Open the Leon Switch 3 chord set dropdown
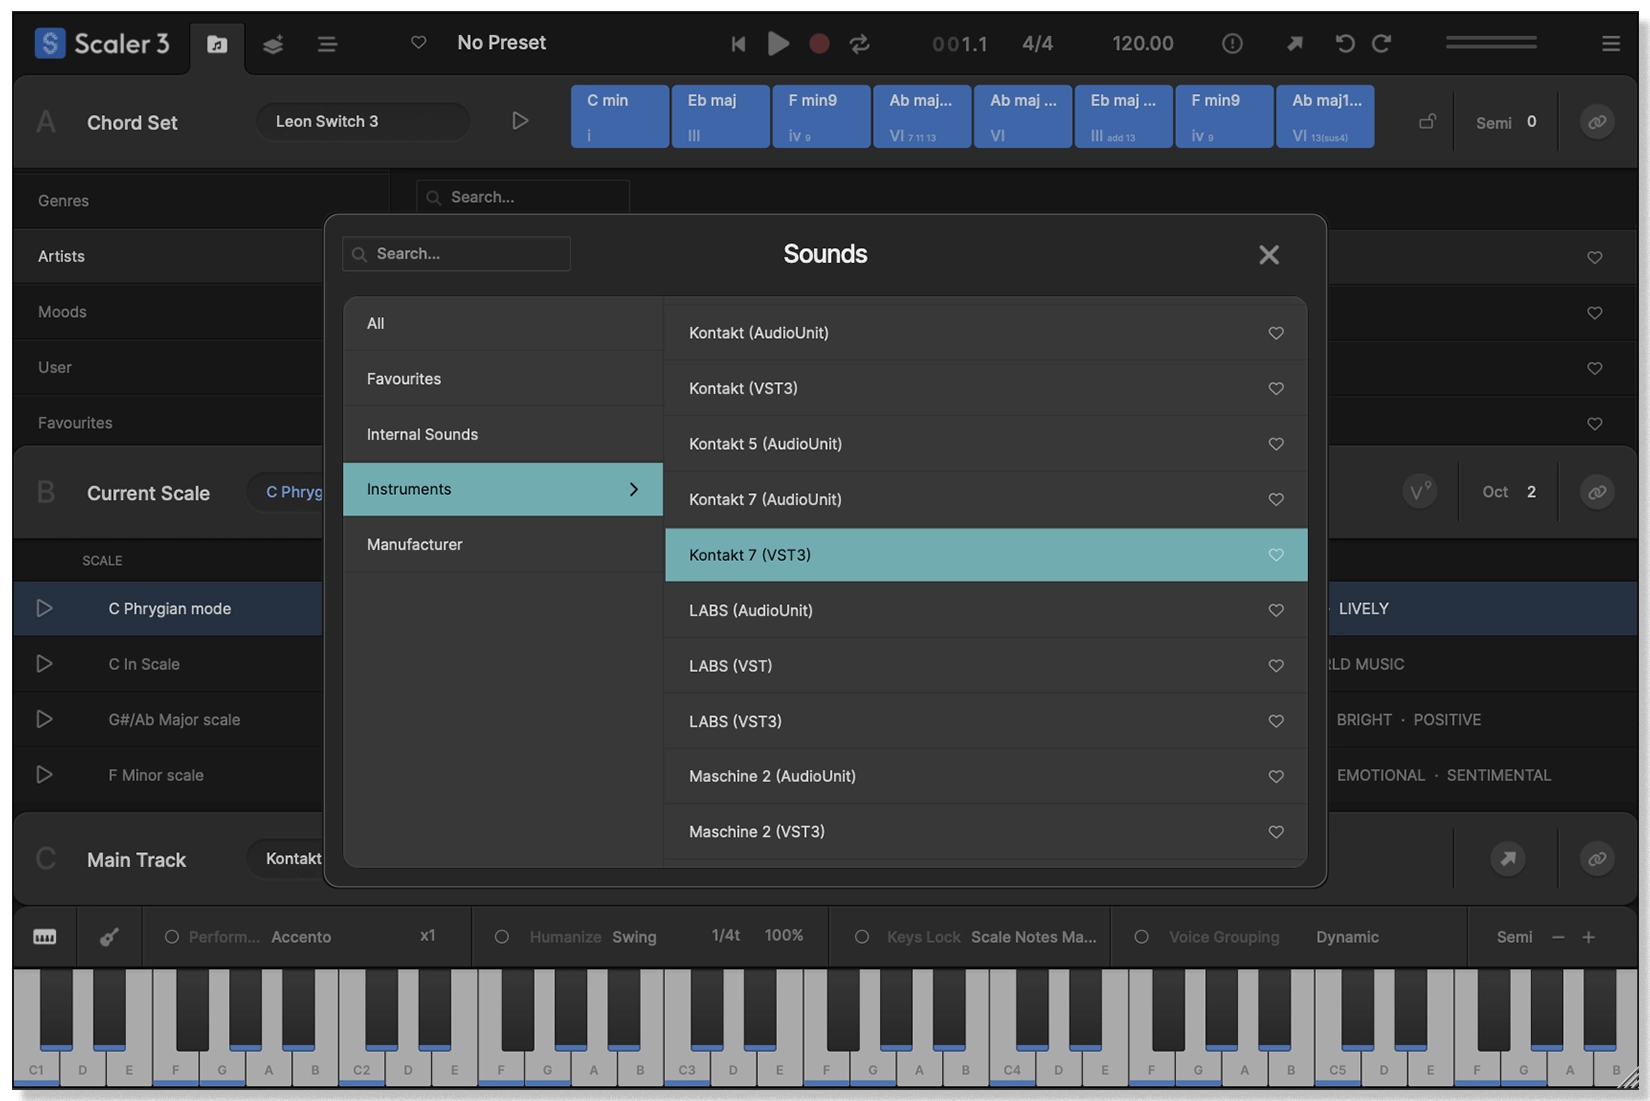The image size is (1650, 1101). tap(362, 122)
